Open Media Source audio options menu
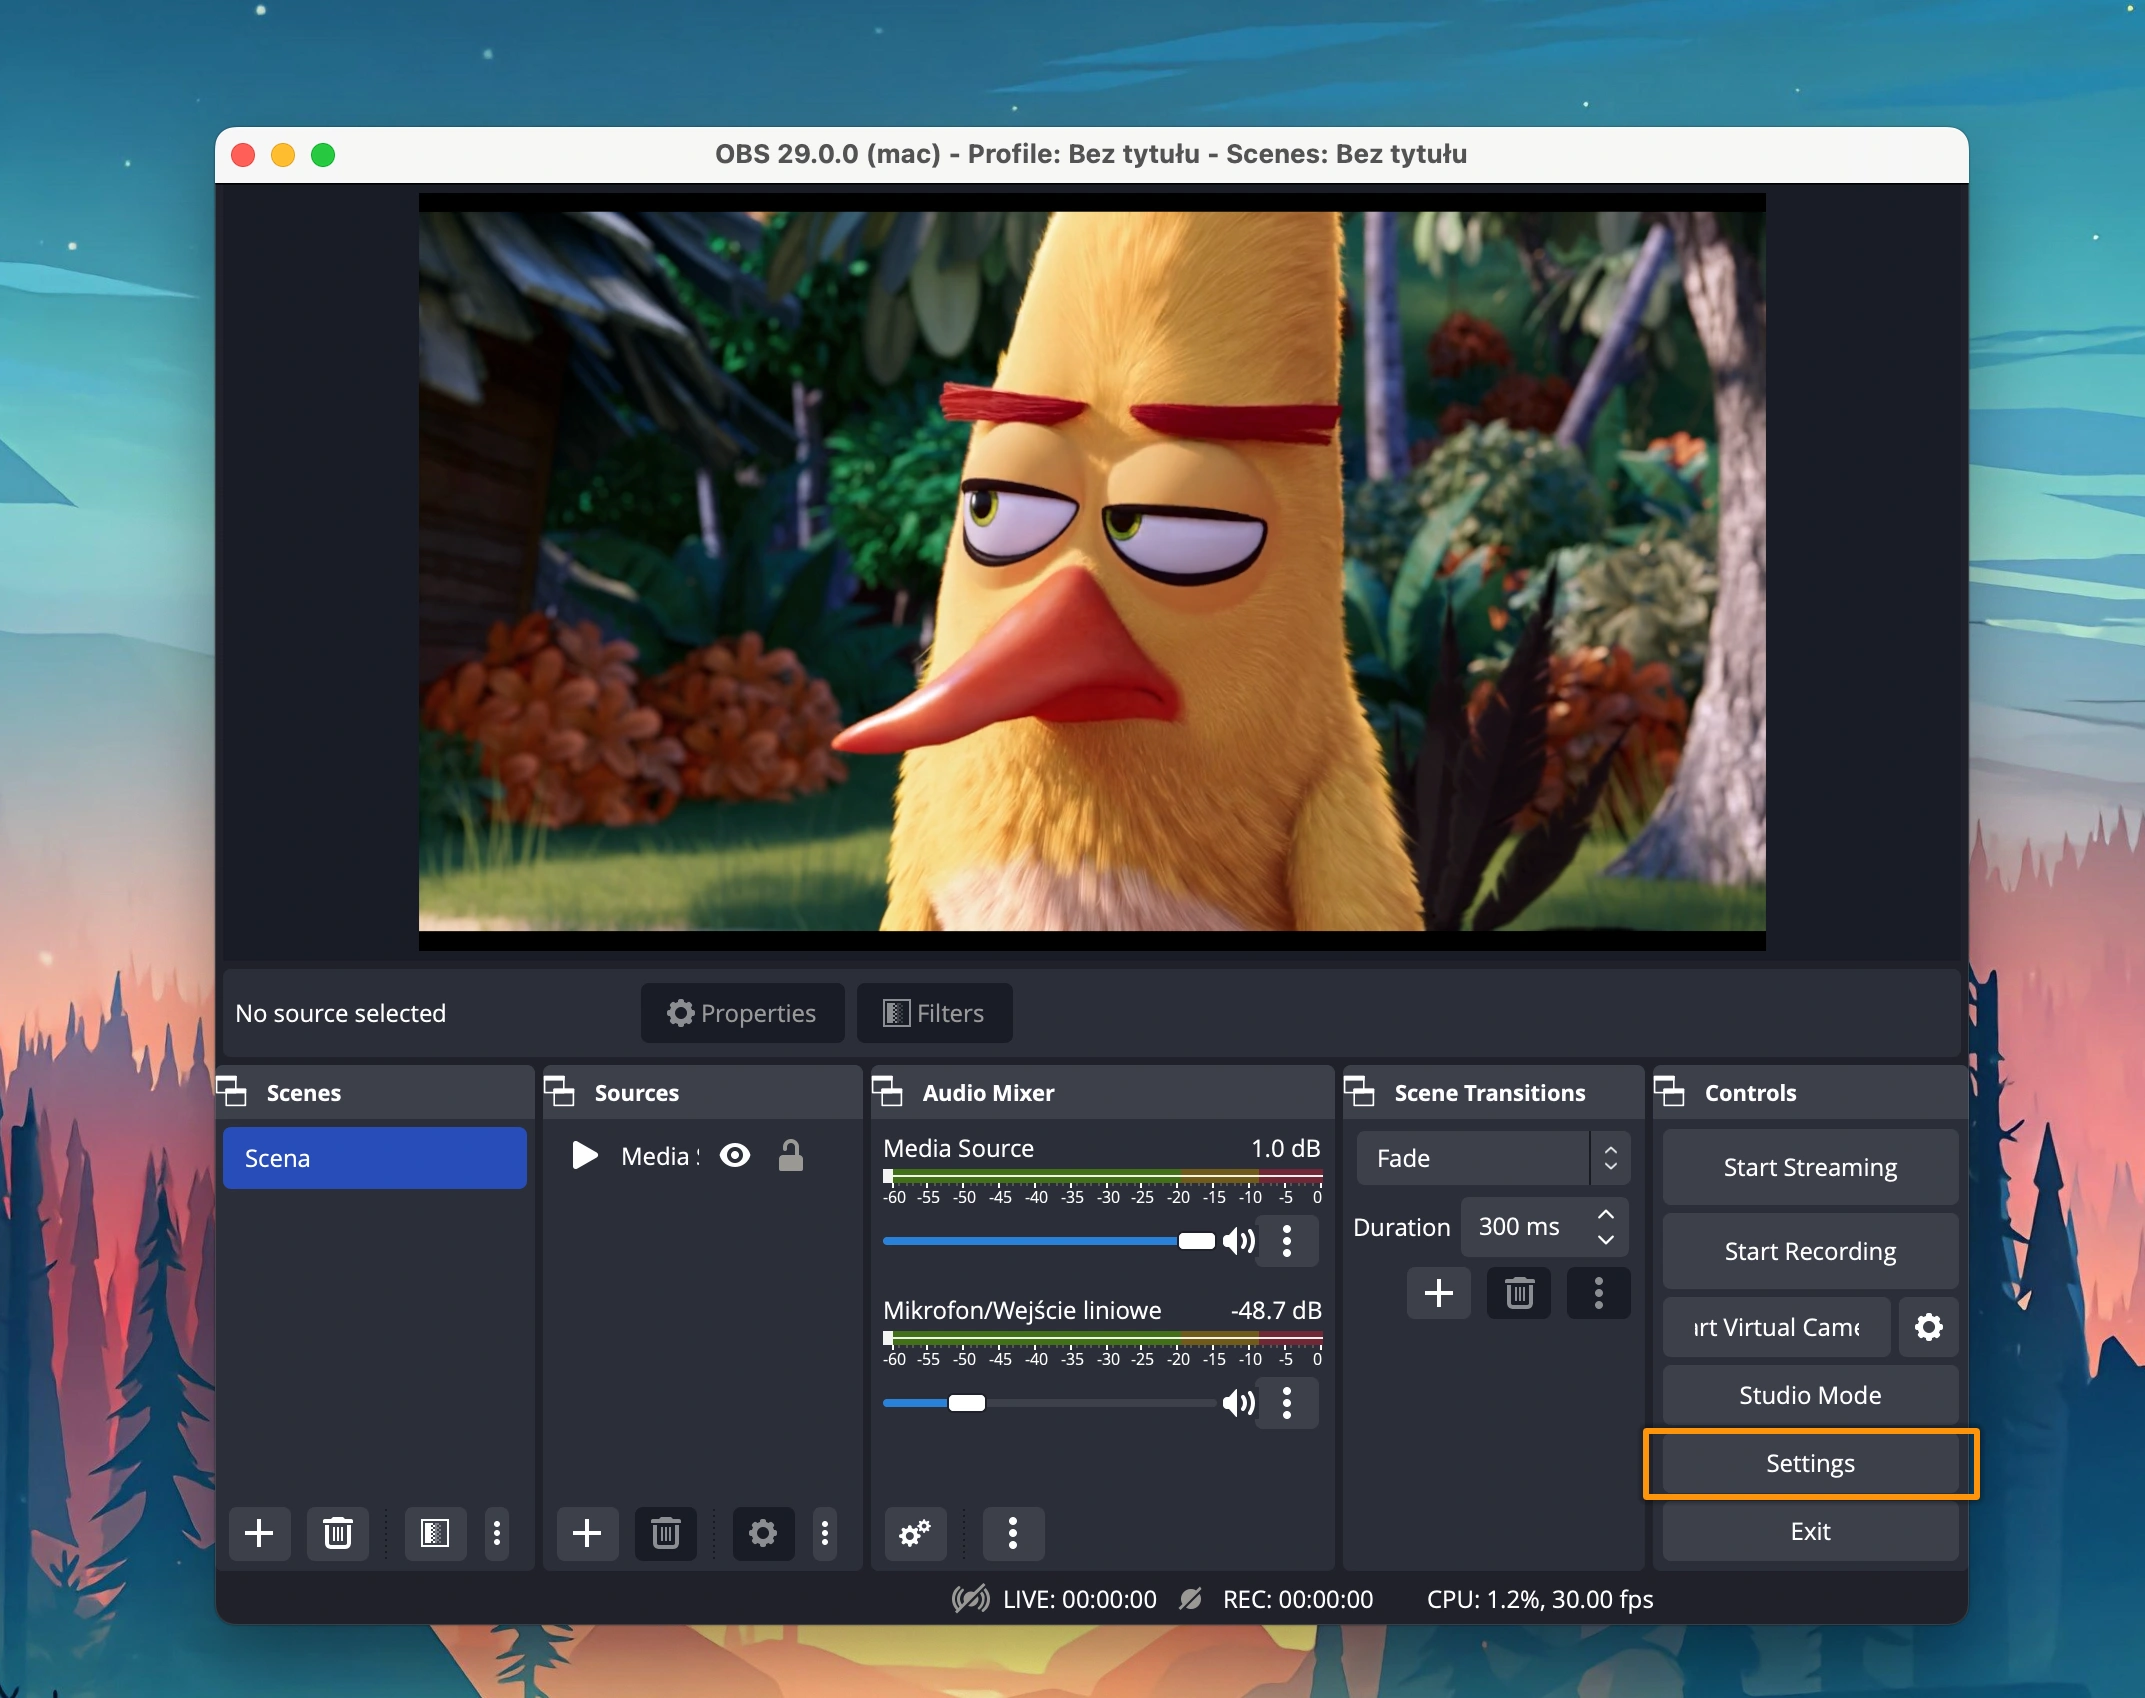The height and width of the screenshot is (1698, 2145). (1287, 1241)
